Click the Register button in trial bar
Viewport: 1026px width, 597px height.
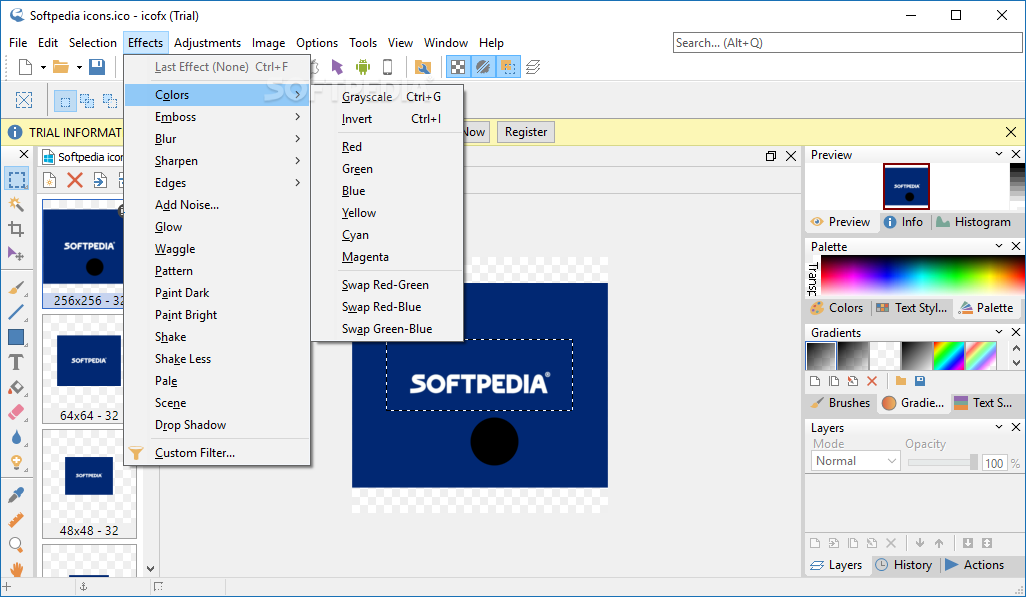coord(525,132)
